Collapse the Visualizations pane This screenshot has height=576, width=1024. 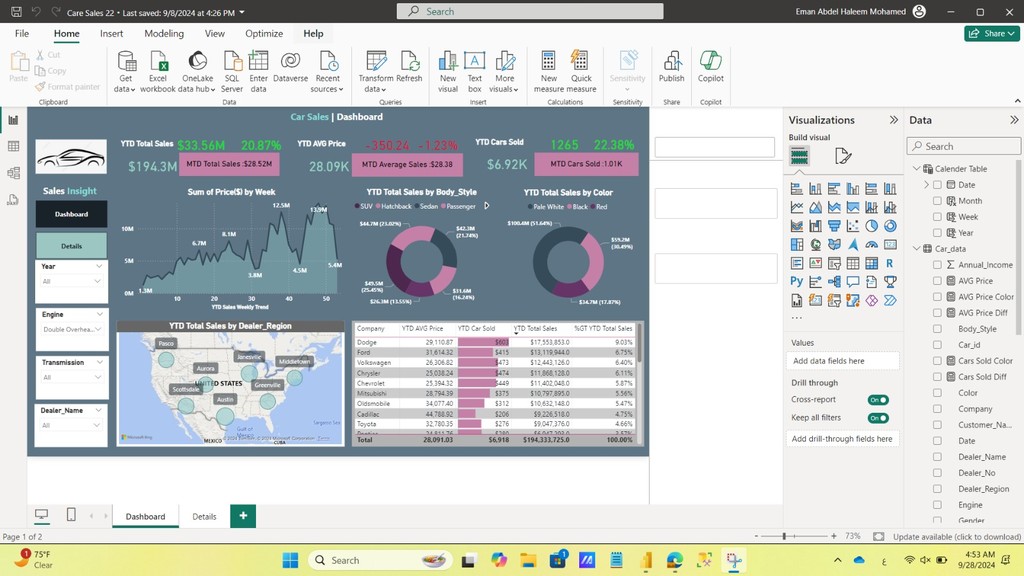click(x=893, y=120)
